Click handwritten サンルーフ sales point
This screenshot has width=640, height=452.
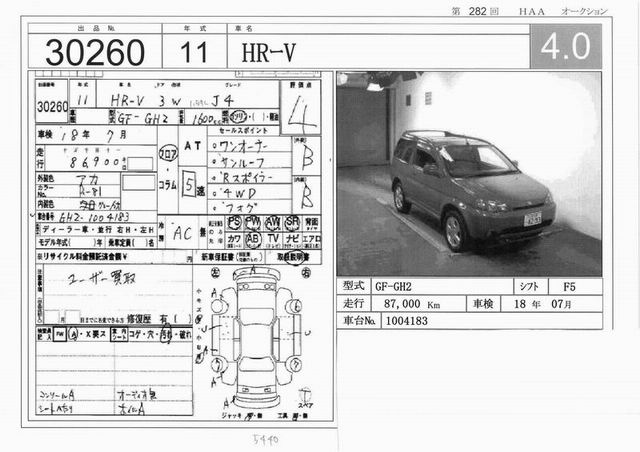click(243, 163)
